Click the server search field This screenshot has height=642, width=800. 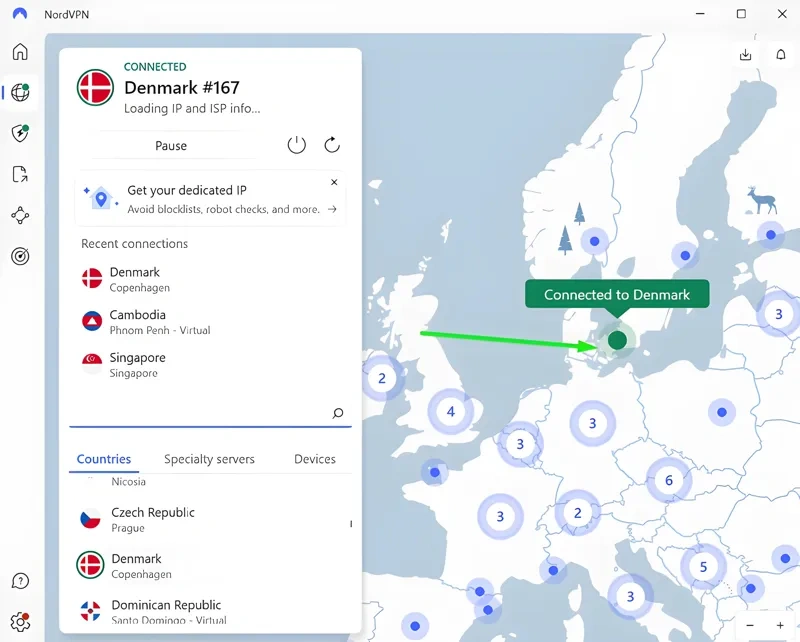(x=200, y=413)
